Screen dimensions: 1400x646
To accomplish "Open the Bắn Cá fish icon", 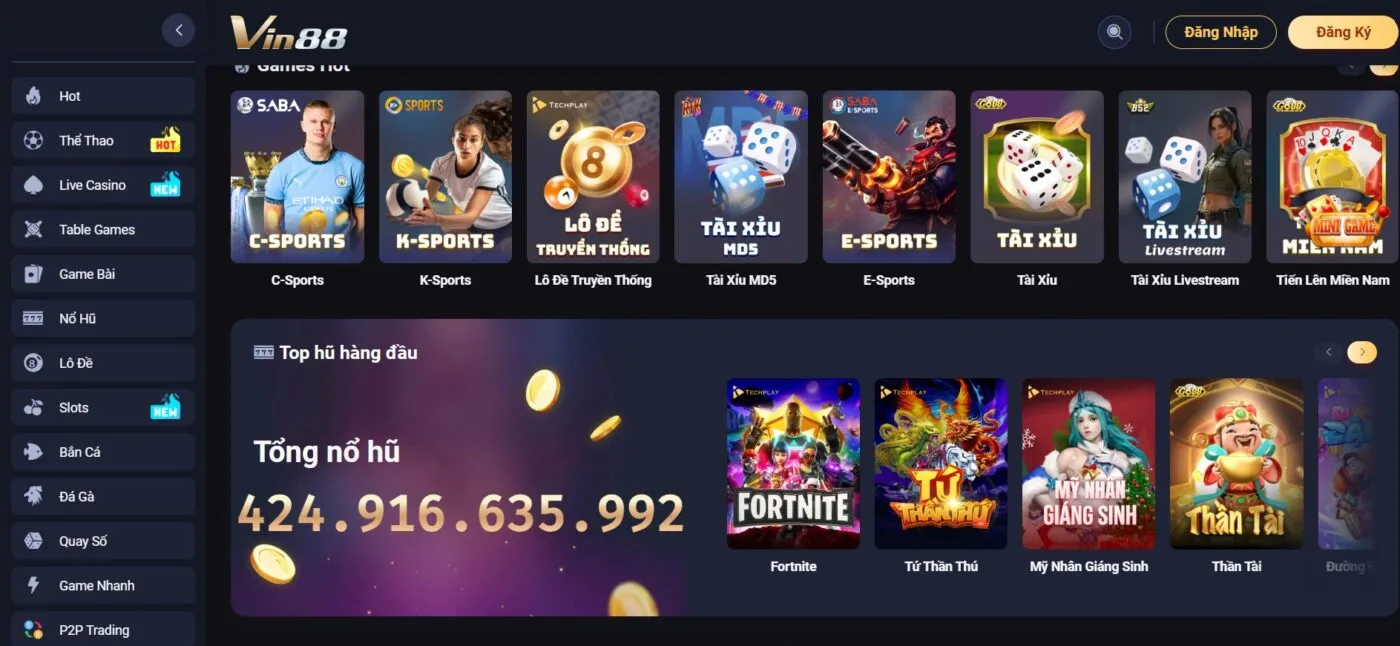I will click(33, 452).
